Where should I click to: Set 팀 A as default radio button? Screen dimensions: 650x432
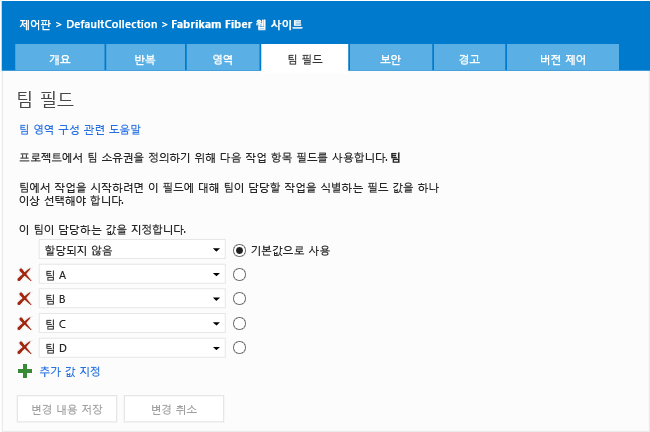[239, 274]
